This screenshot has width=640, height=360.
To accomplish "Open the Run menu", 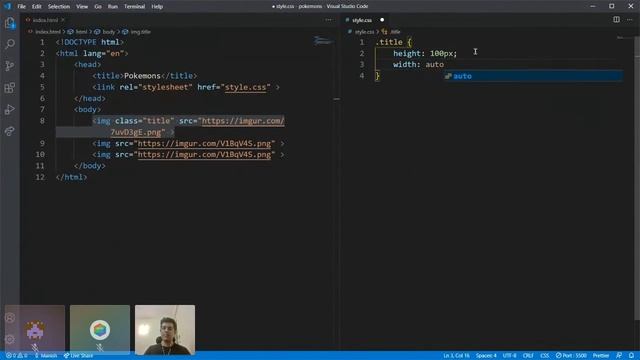I will [113, 7].
